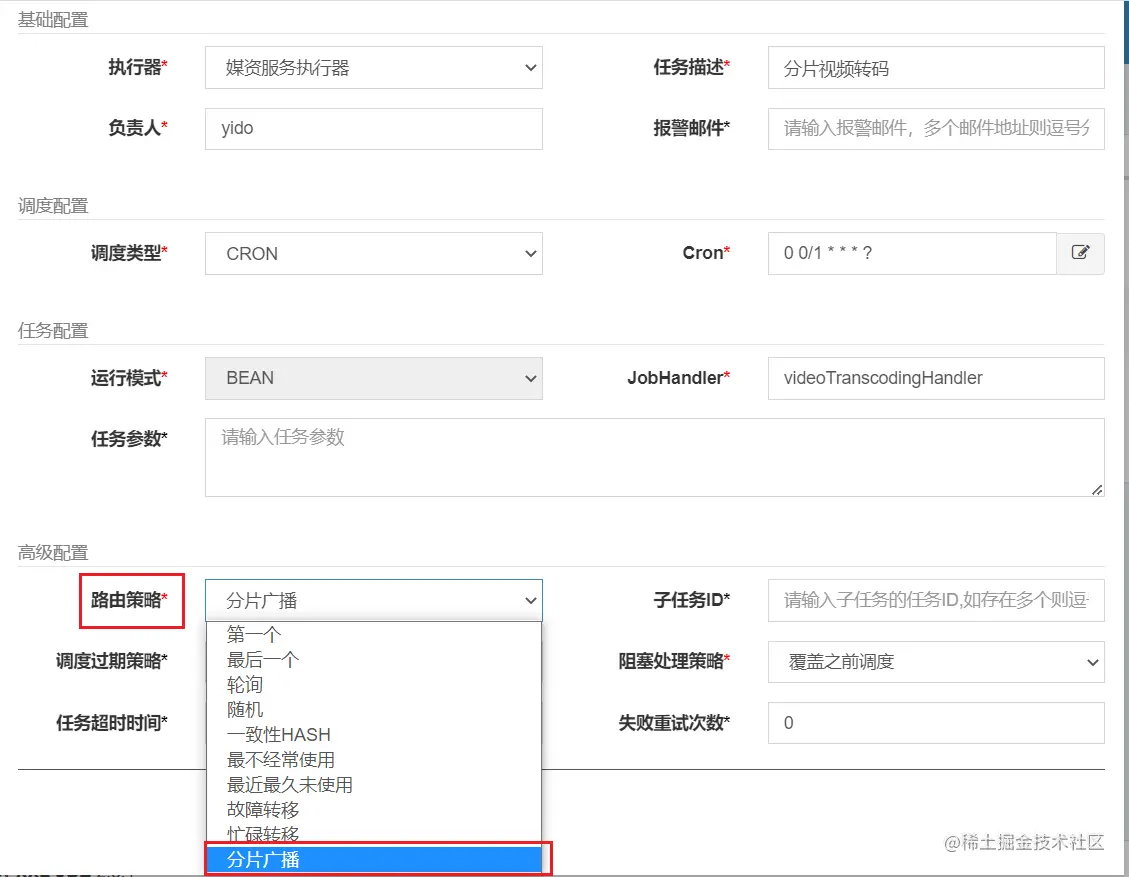Expand the 阻塞处理策略 dropdown

click(936, 662)
